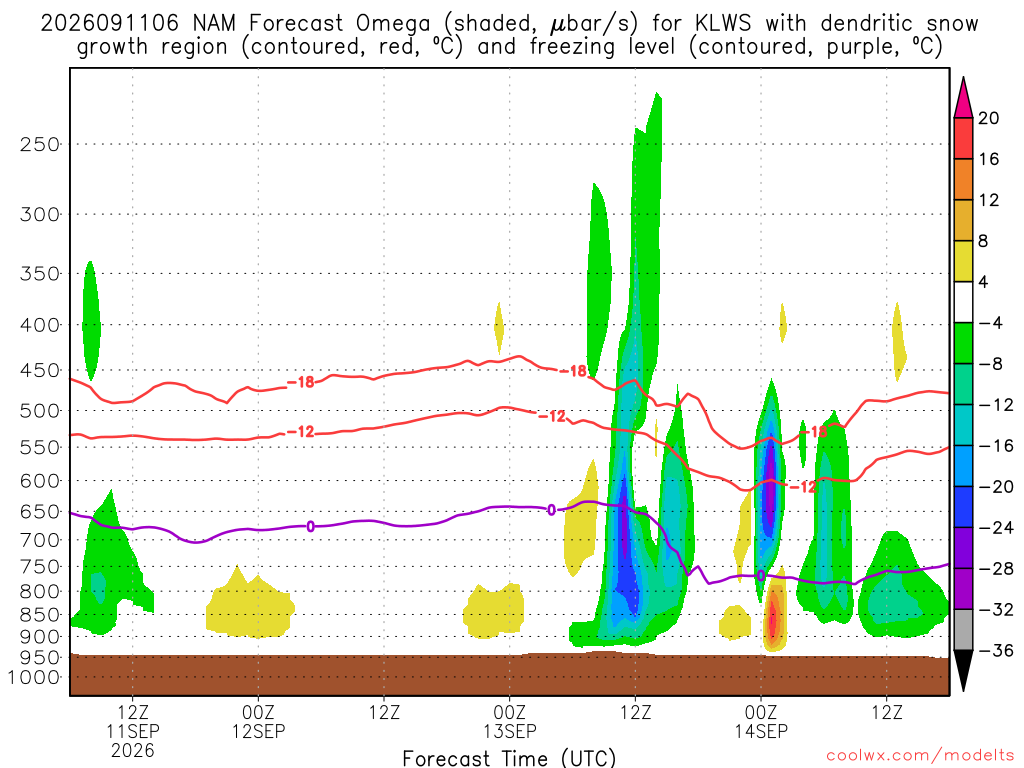Click the orange 12-16 colorbar swatch
Viewport: 1024px width, 768px height.
click(x=963, y=180)
